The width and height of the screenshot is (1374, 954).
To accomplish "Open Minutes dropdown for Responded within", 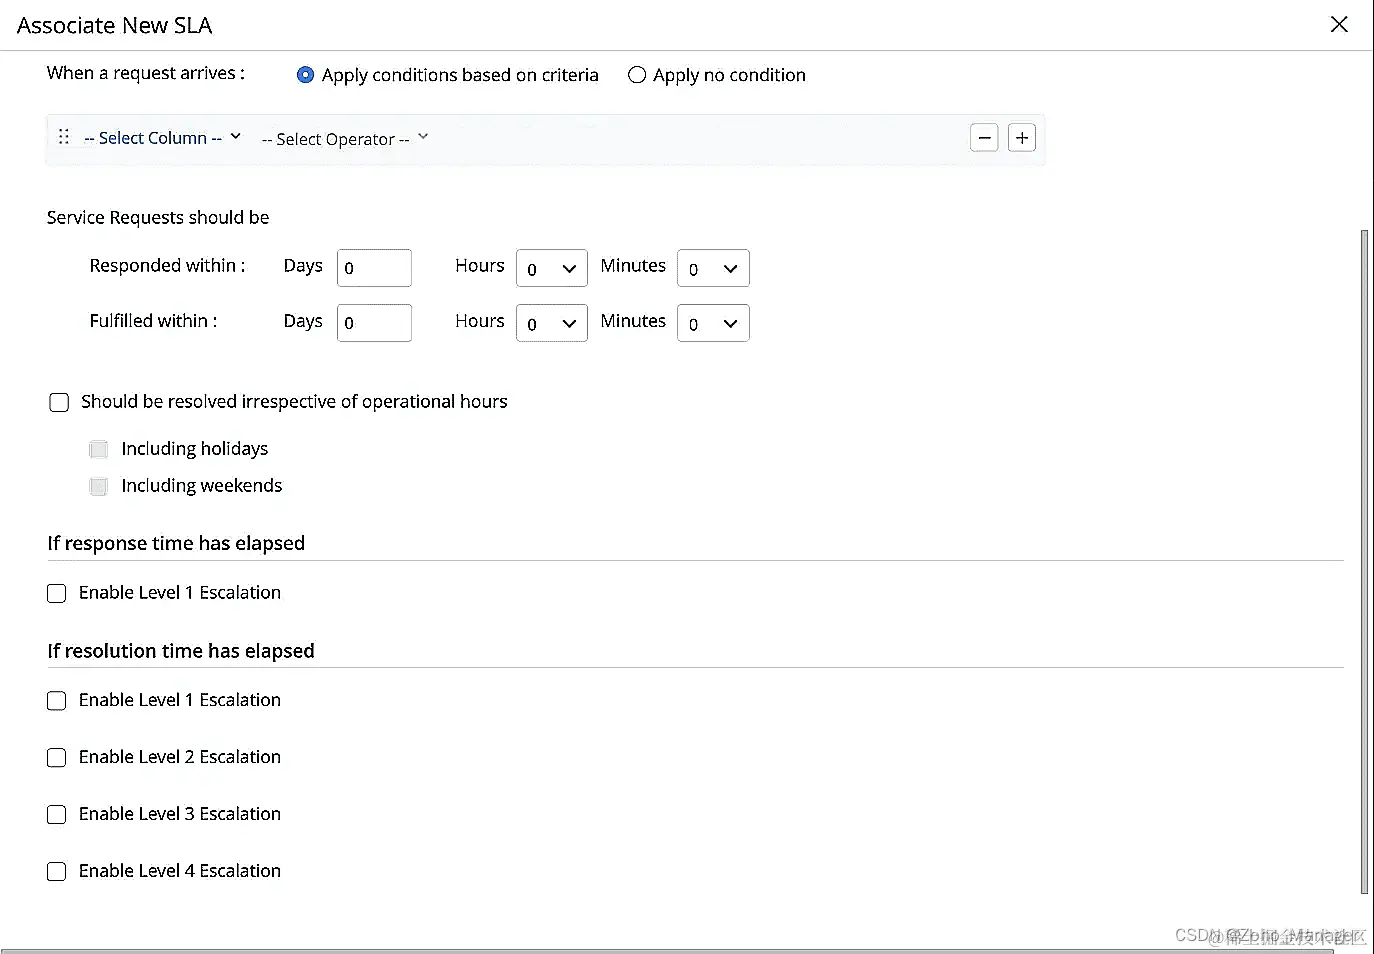I will coord(712,268).
